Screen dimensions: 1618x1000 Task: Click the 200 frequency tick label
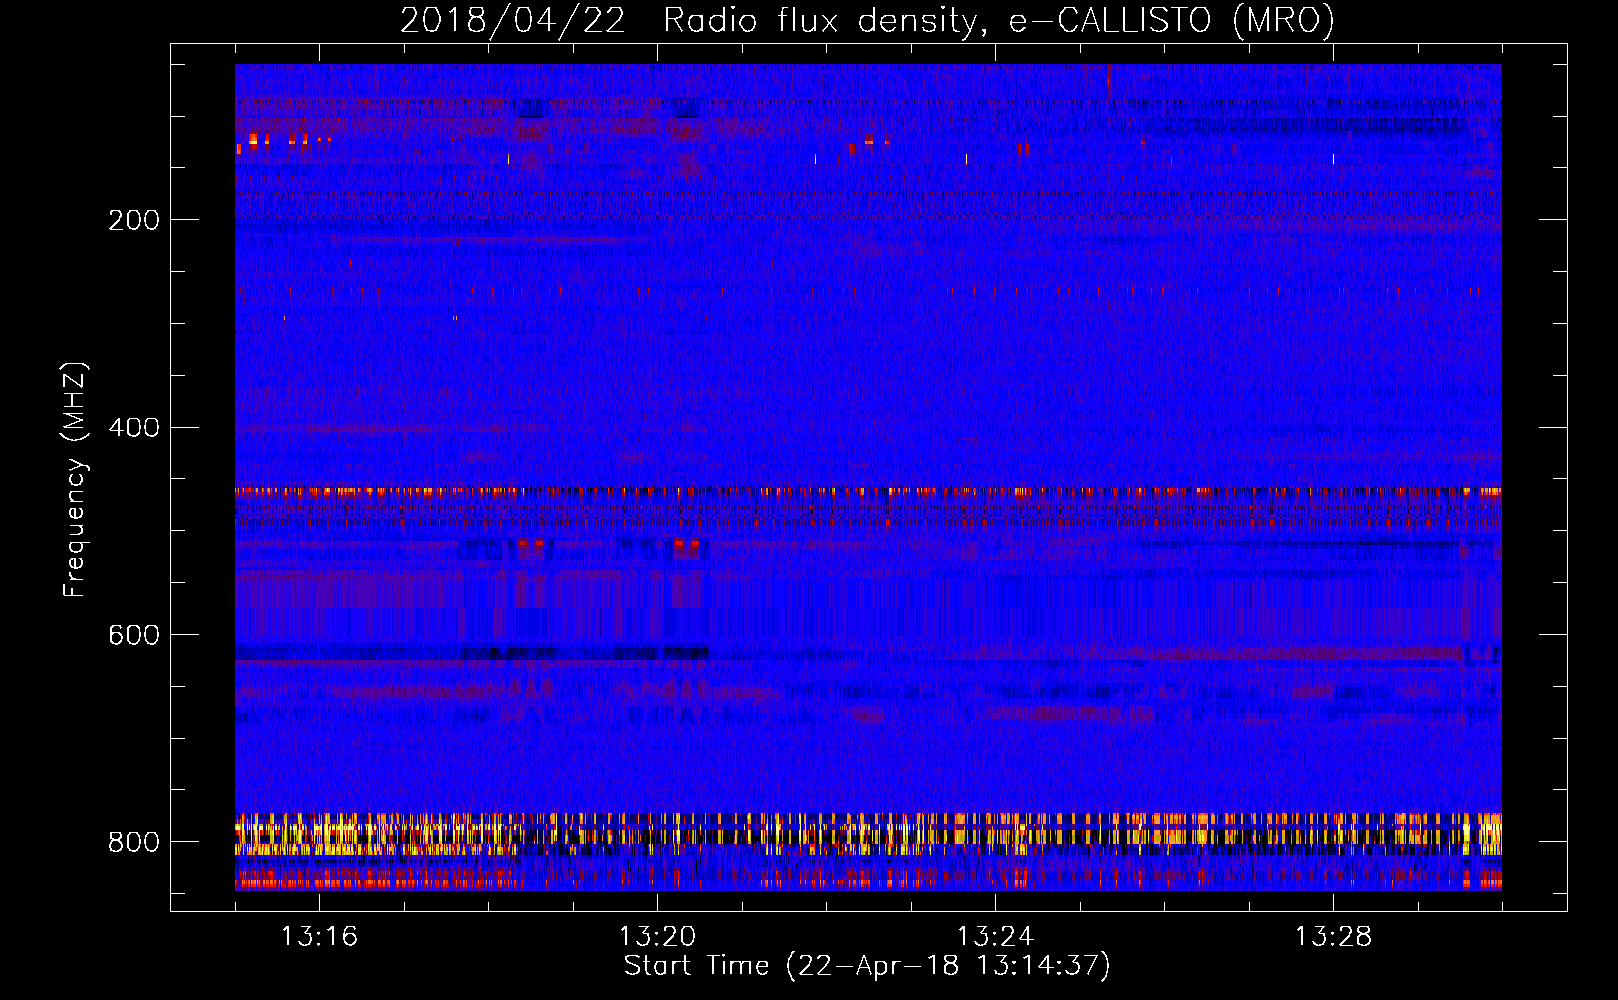pos(134,220)
